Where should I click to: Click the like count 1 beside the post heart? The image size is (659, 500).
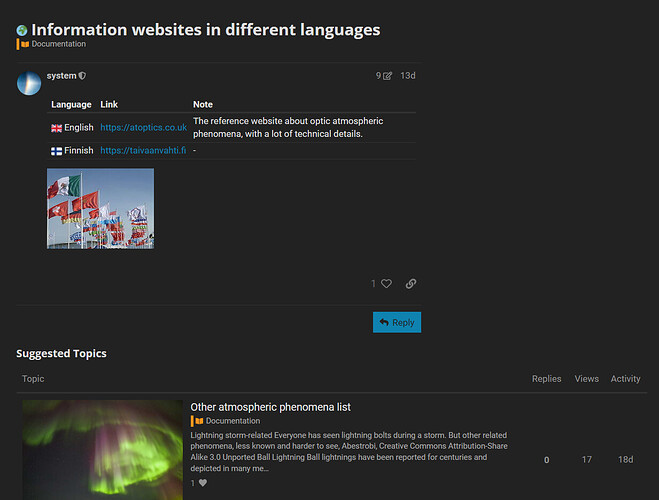[373, 284]
